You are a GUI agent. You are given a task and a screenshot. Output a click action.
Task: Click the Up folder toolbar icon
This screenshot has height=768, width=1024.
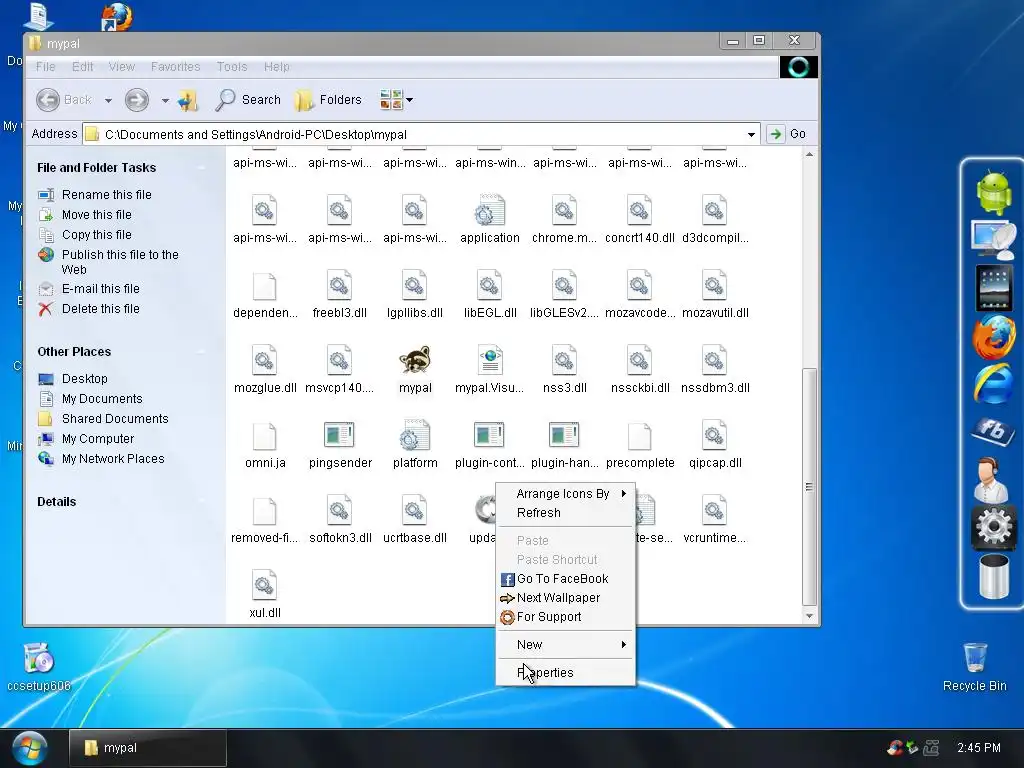187,100
